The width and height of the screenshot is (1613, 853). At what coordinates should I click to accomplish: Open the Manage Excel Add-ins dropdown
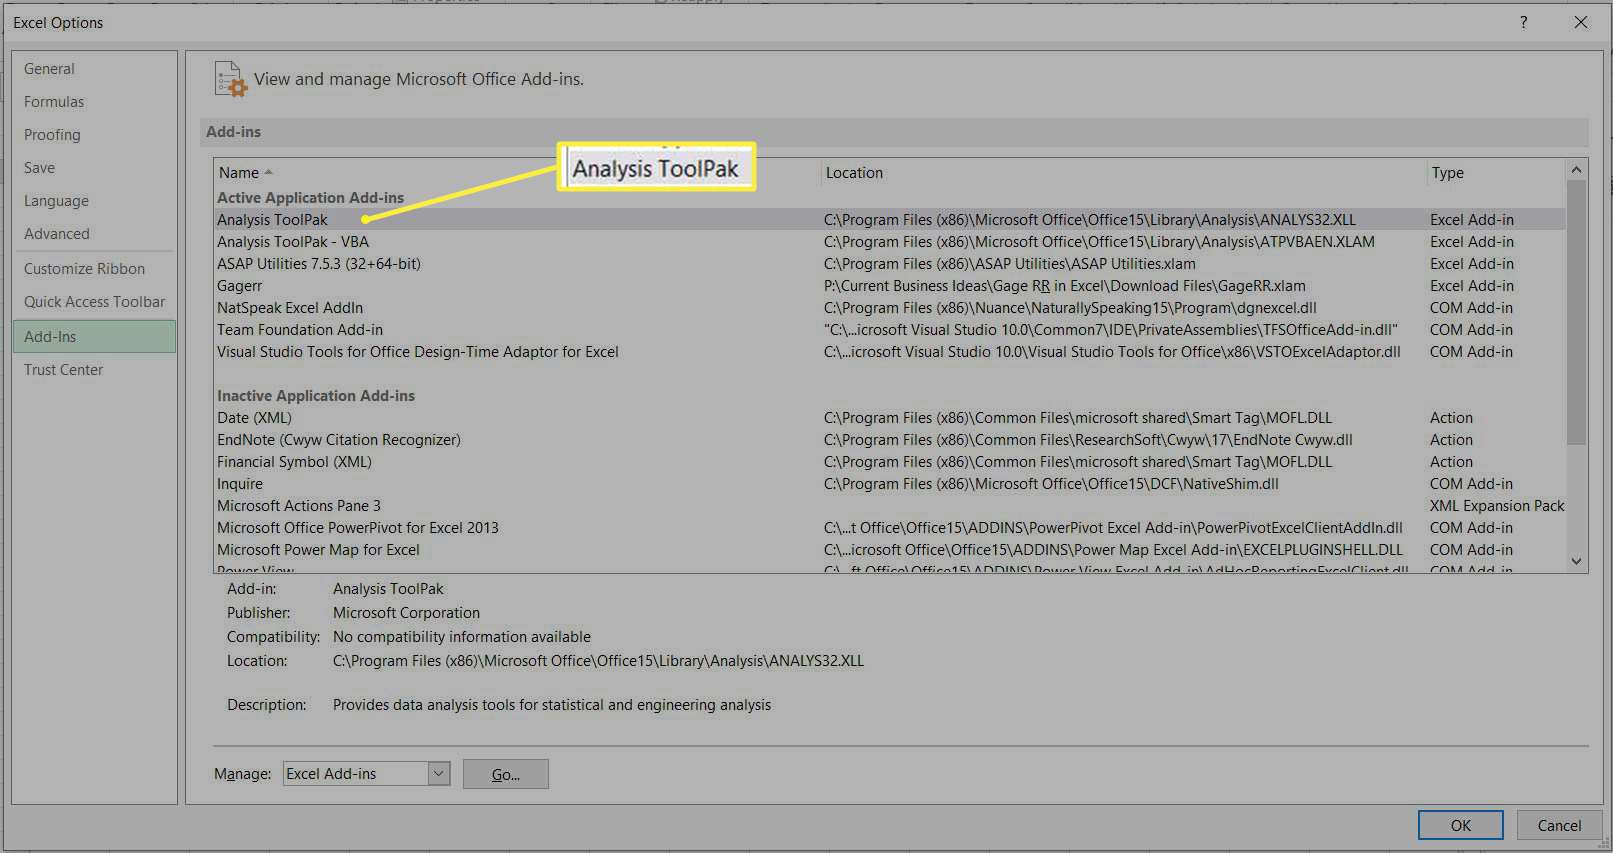point(438,774)
